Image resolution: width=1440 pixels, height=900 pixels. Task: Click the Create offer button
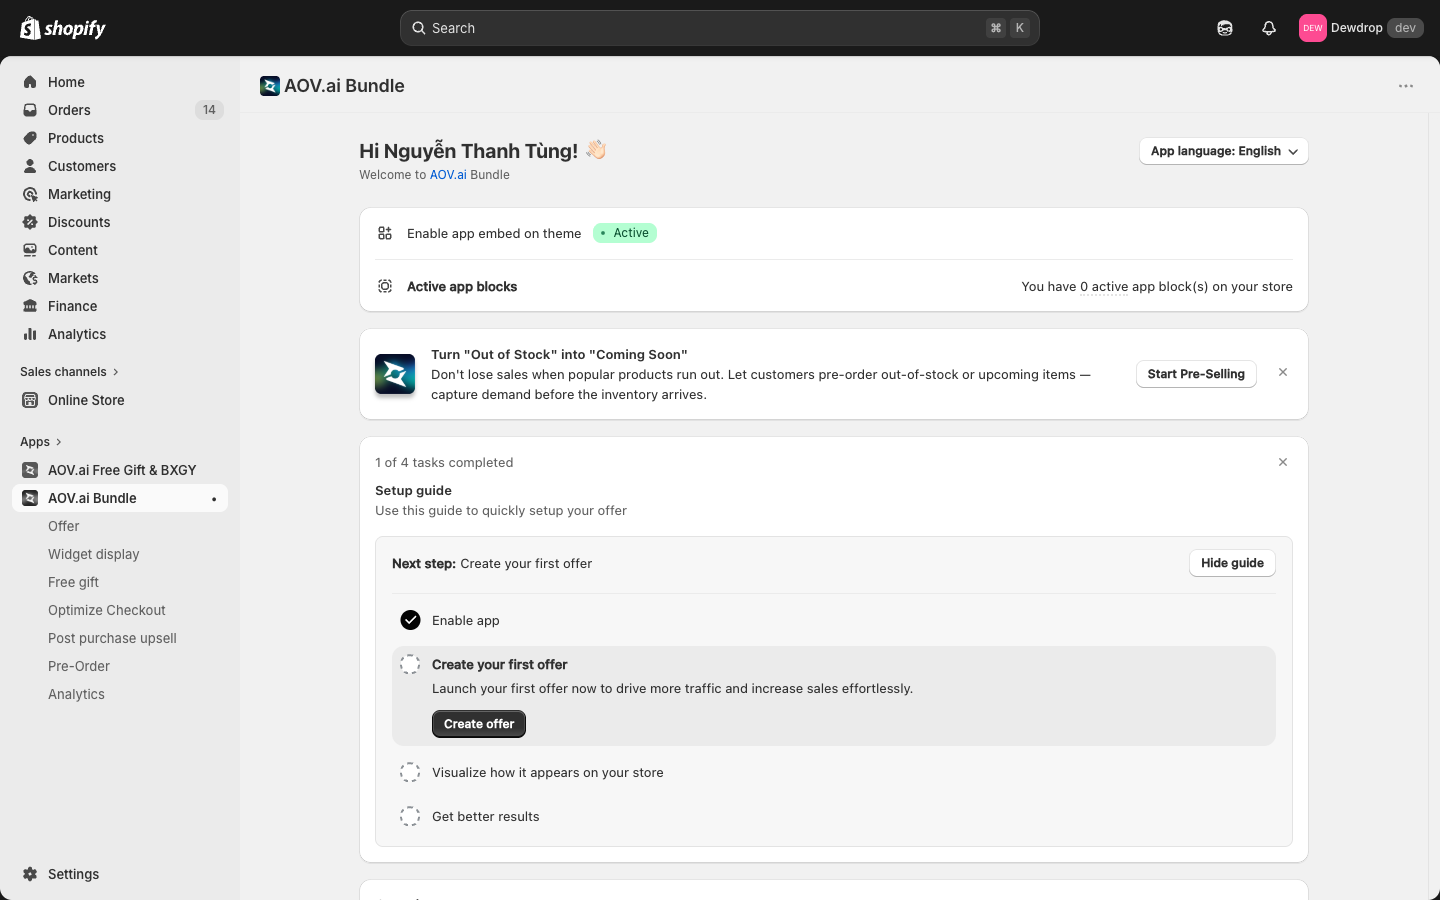tap(479, 724)
